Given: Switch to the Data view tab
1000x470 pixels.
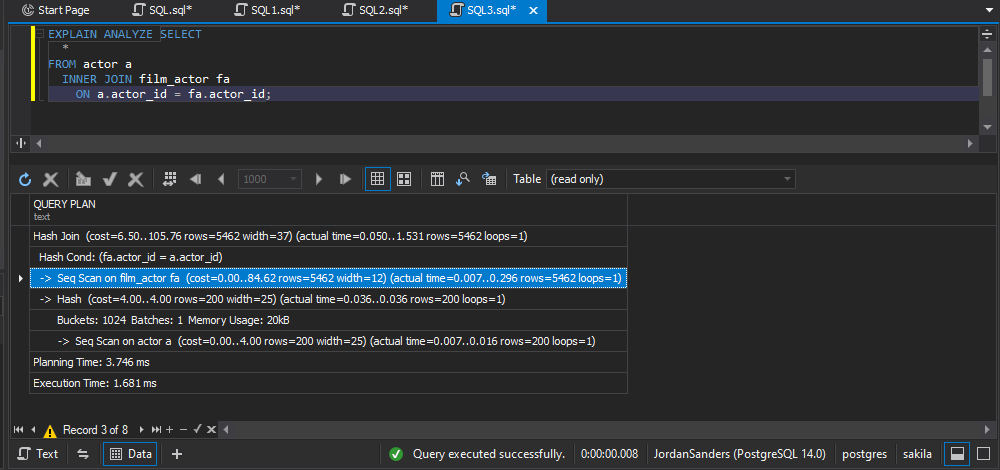Looking at the screenshot, I should point(130,454).
